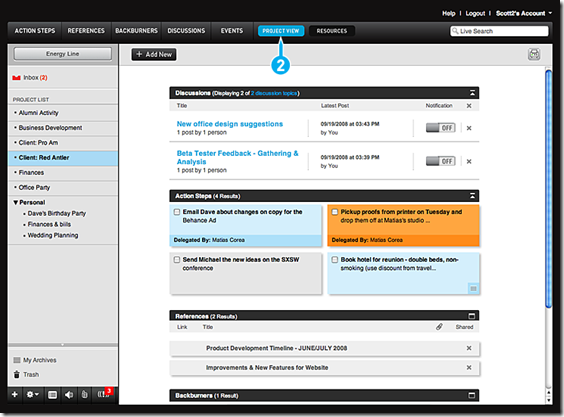Collapse the Discussions section
This screenshot has width=564, height=417.
[x=472, y=93]
